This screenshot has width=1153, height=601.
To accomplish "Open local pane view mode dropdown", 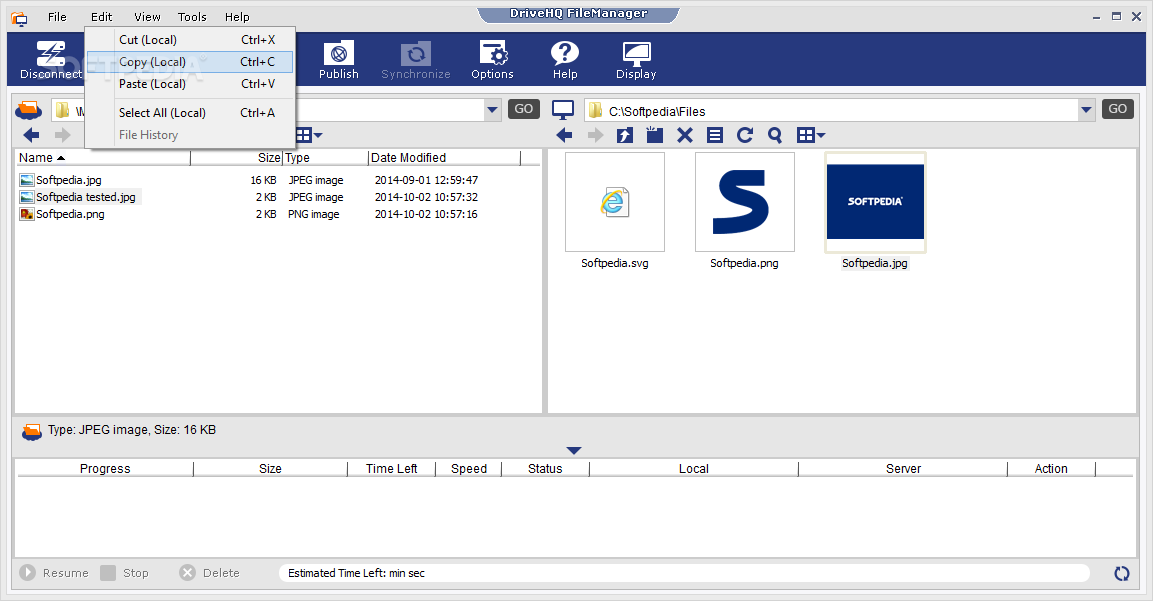I will click(812, 135).
